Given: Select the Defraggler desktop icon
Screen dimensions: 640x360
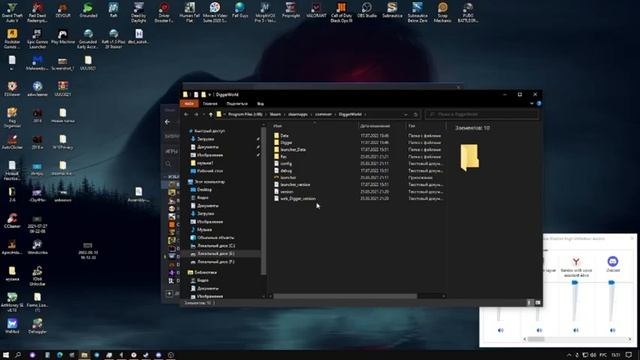Looking at the screenshot, I should coord(38,327).
